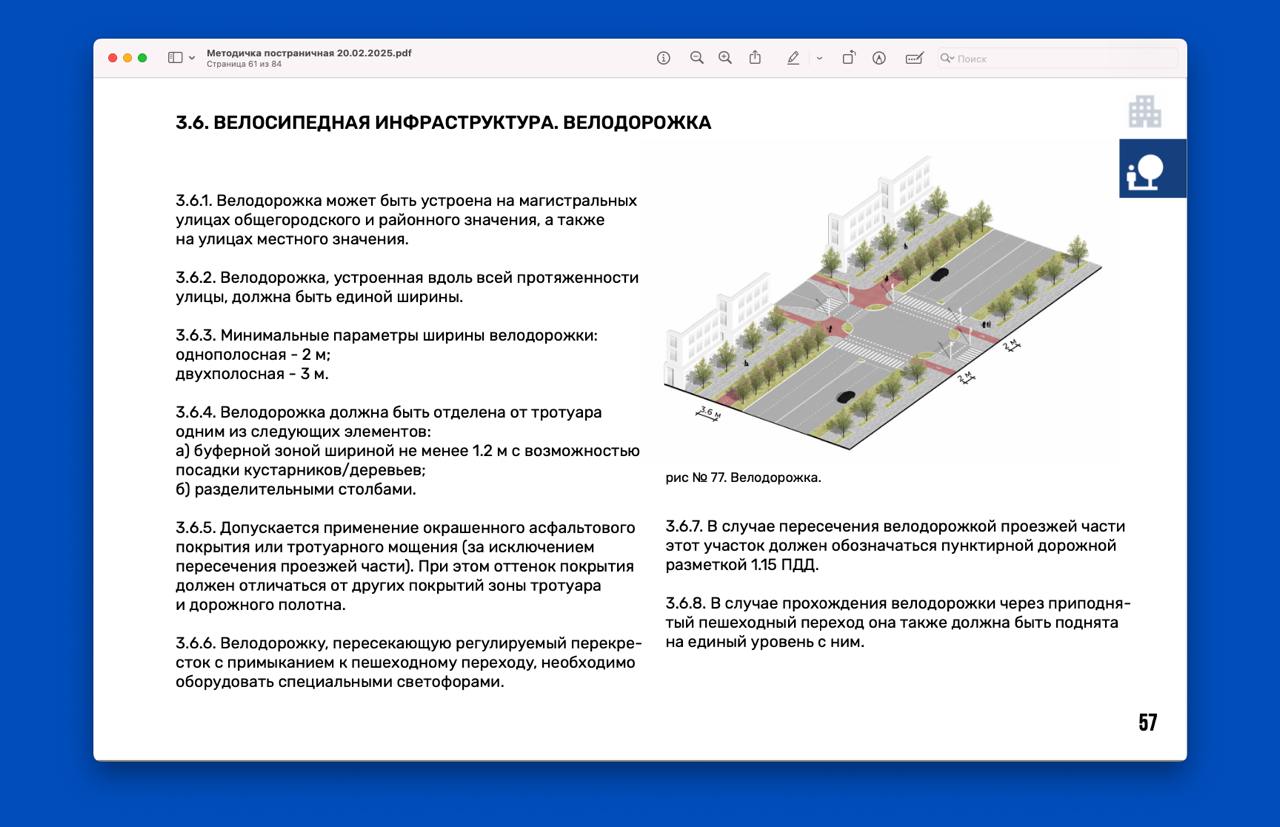Open the sidebar view toggle
This screenshot has width=1280, height=827.
(175, 58)
